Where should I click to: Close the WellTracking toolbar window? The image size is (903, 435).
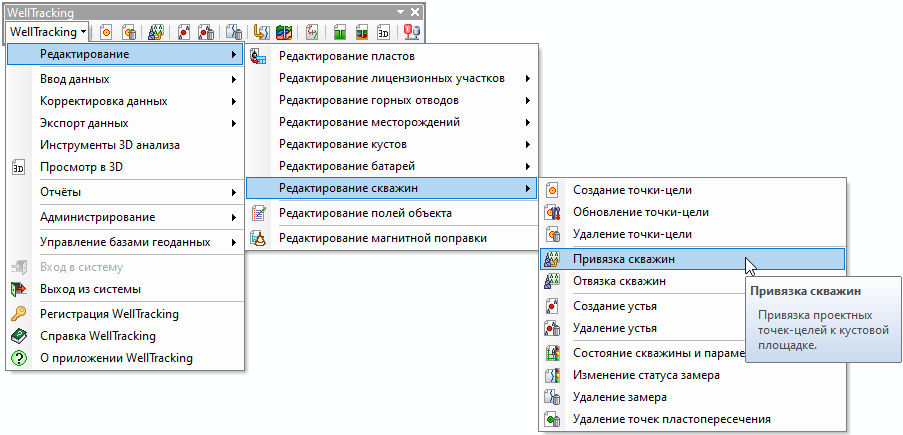tap(415, 12)
